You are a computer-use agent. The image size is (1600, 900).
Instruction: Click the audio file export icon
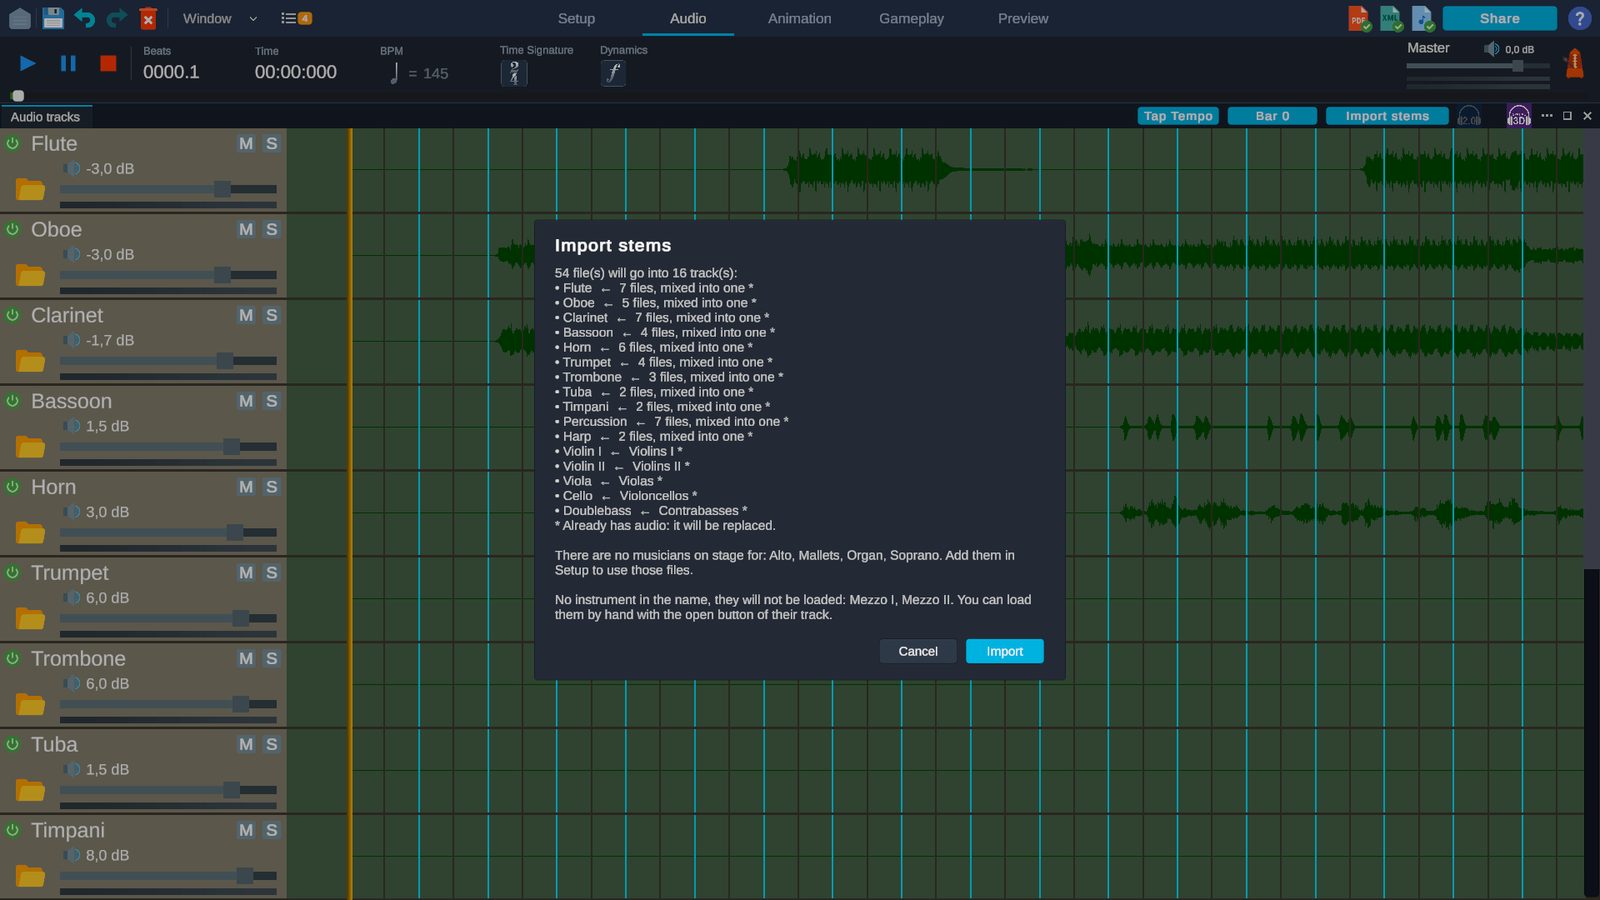click(x=1423, y=18)
